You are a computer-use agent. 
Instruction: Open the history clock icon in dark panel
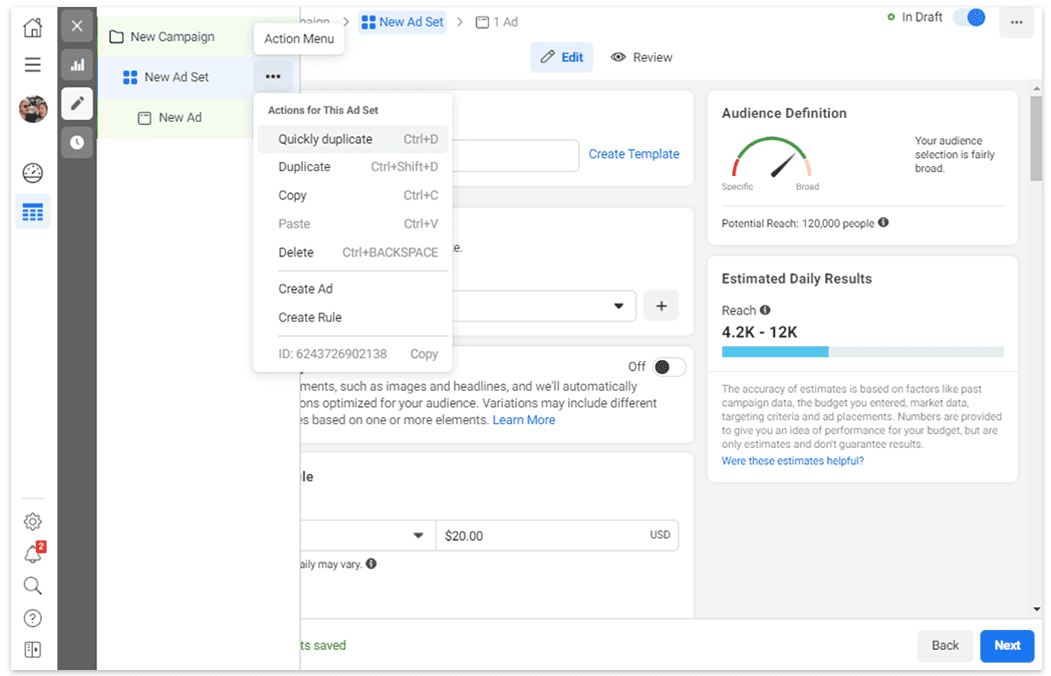pos(77,142)
